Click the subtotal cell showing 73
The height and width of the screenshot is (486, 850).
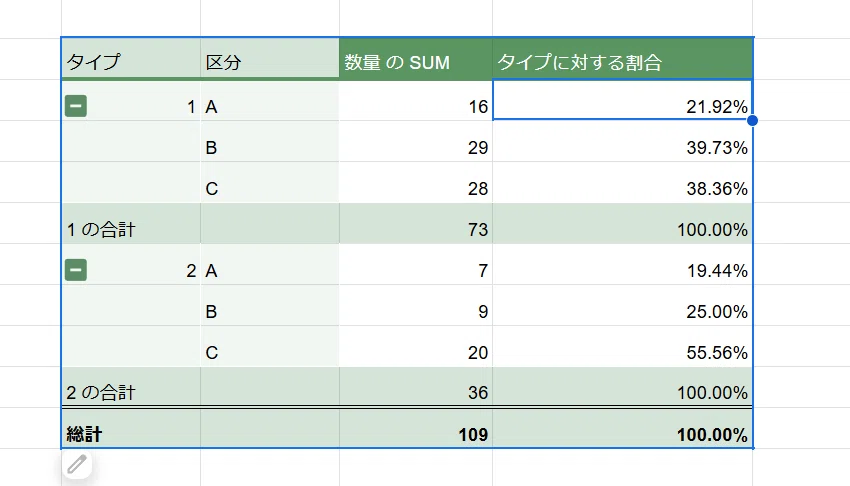click(x=416, y=224)
